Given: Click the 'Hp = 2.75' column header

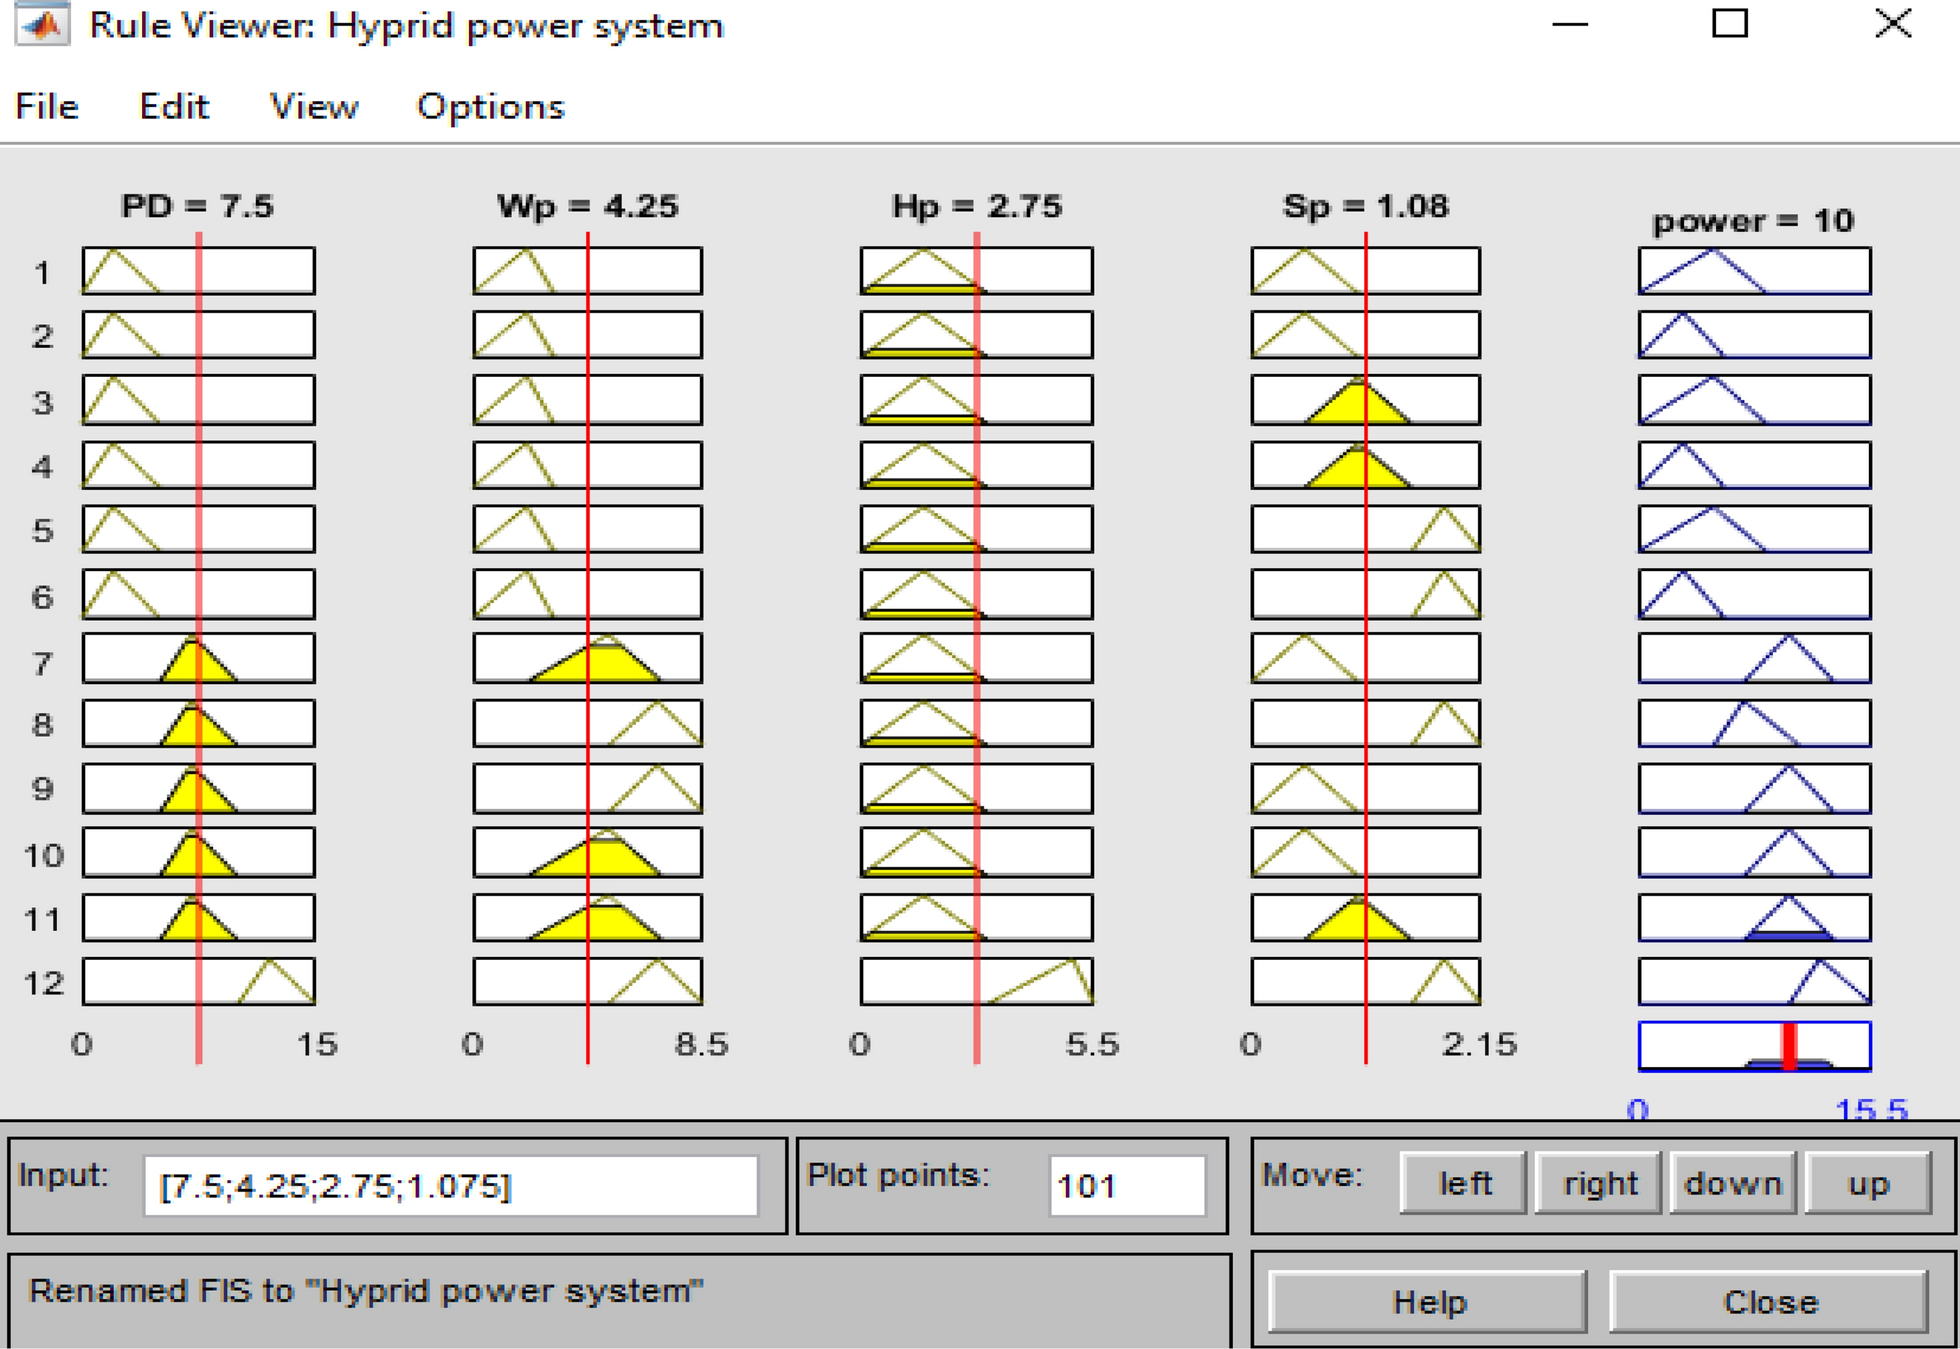Looking at the screenshot, I should [977, 206].
